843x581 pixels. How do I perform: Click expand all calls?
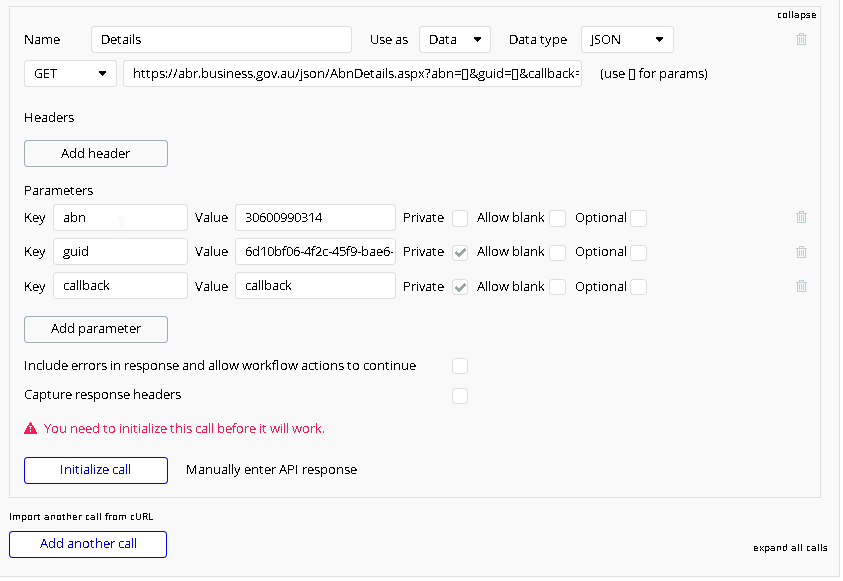[790, 548]
